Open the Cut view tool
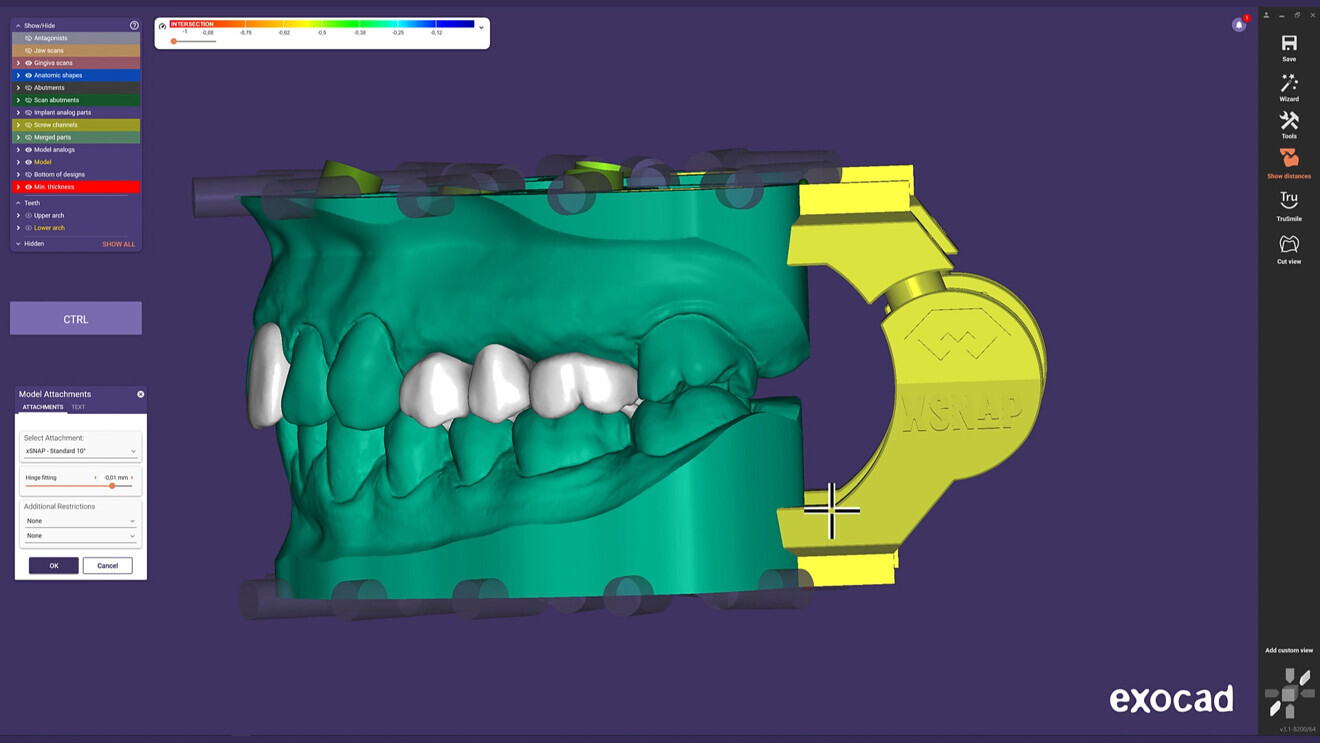 coord(1288,247)
